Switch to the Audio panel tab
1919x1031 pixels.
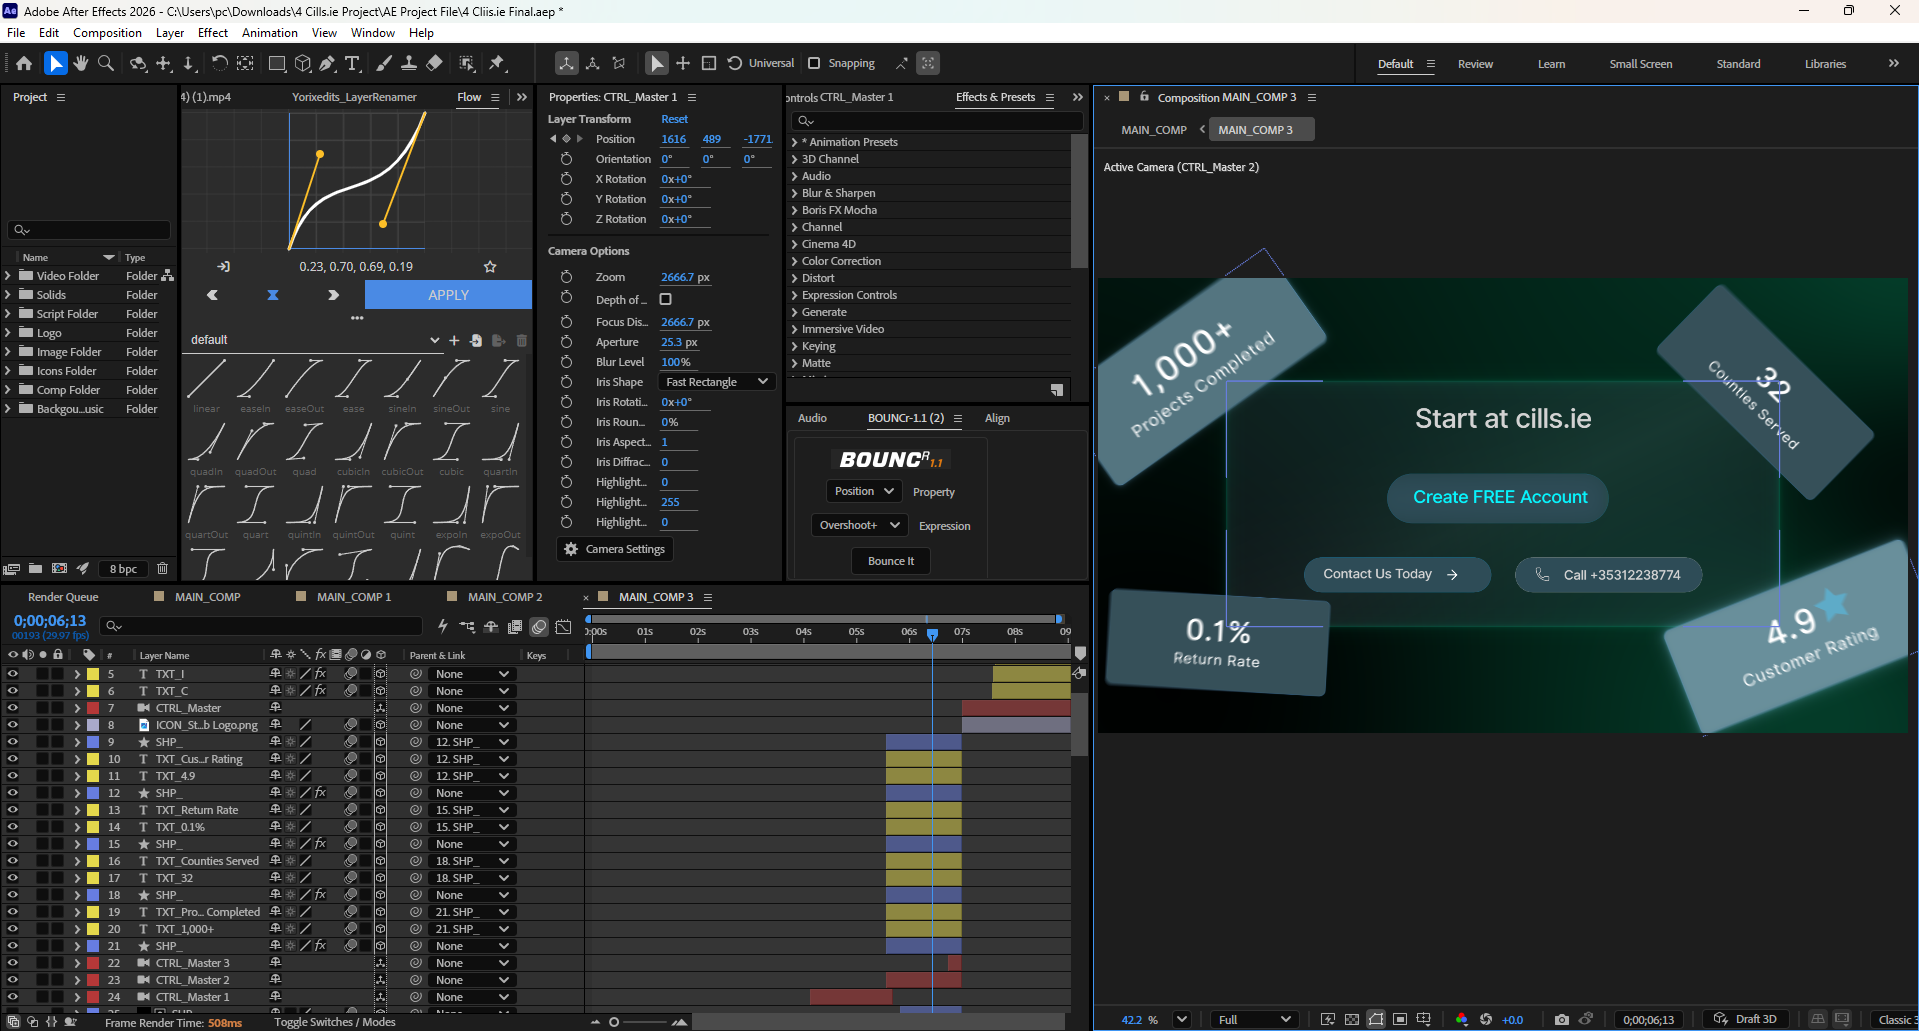tap(812, 418)
